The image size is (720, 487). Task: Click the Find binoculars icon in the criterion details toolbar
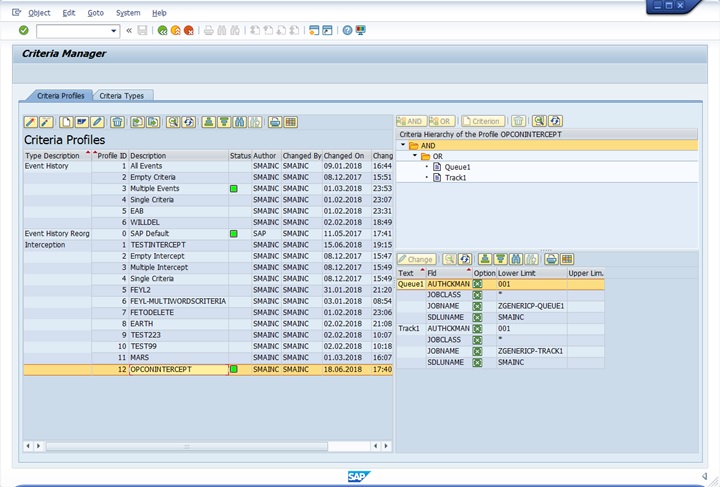516,259
